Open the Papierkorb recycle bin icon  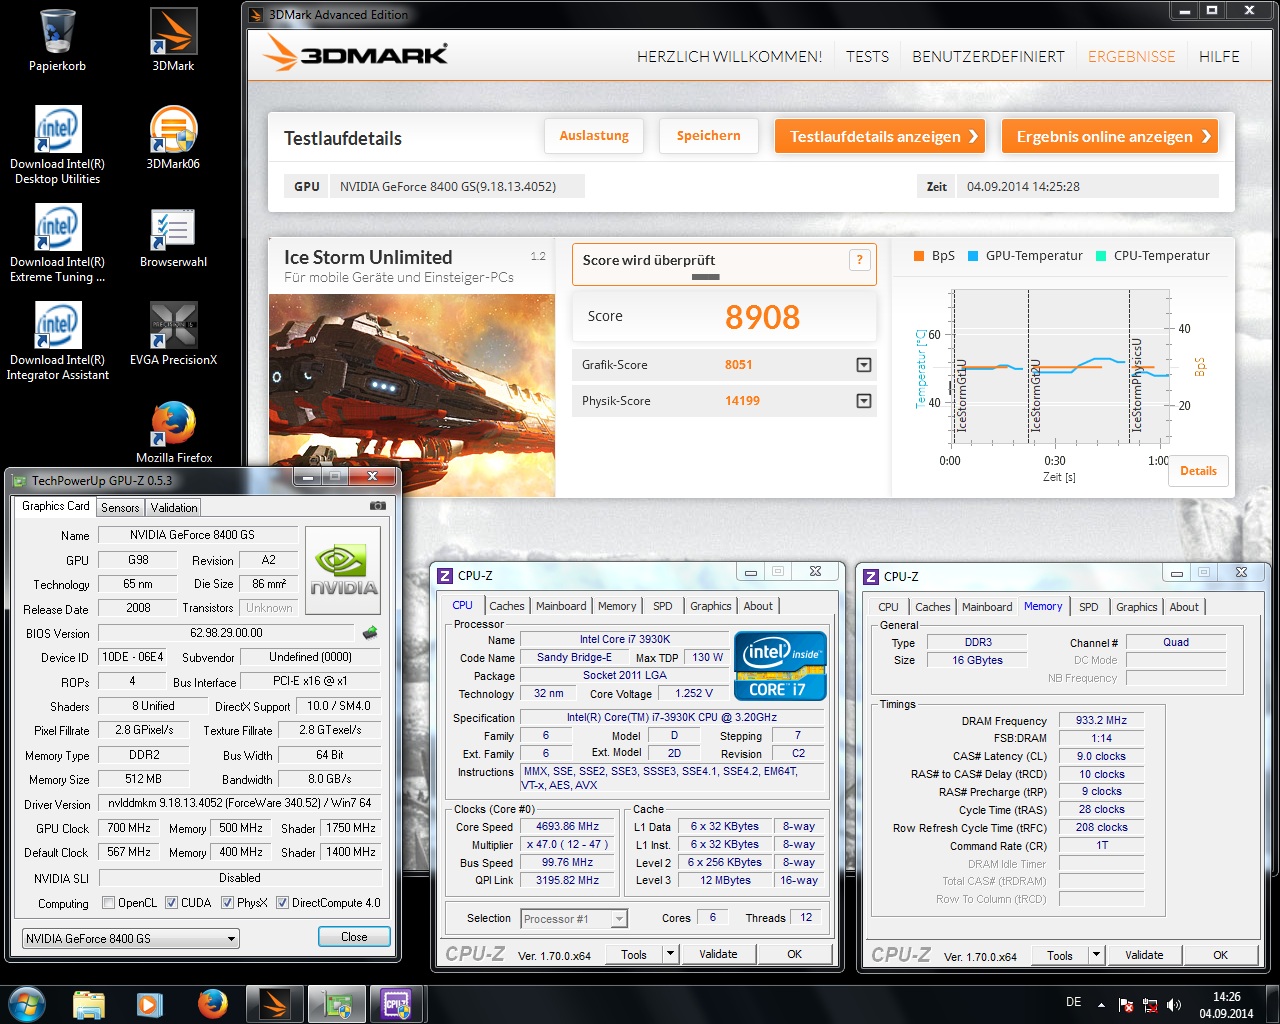click(x=58, y=40)
